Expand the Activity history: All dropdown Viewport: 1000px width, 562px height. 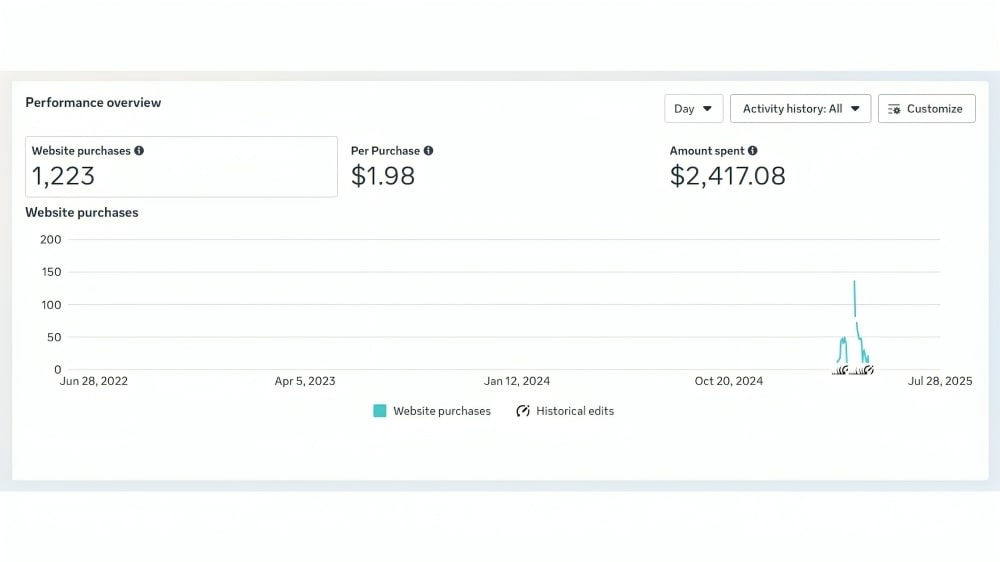tap(800, 109)
